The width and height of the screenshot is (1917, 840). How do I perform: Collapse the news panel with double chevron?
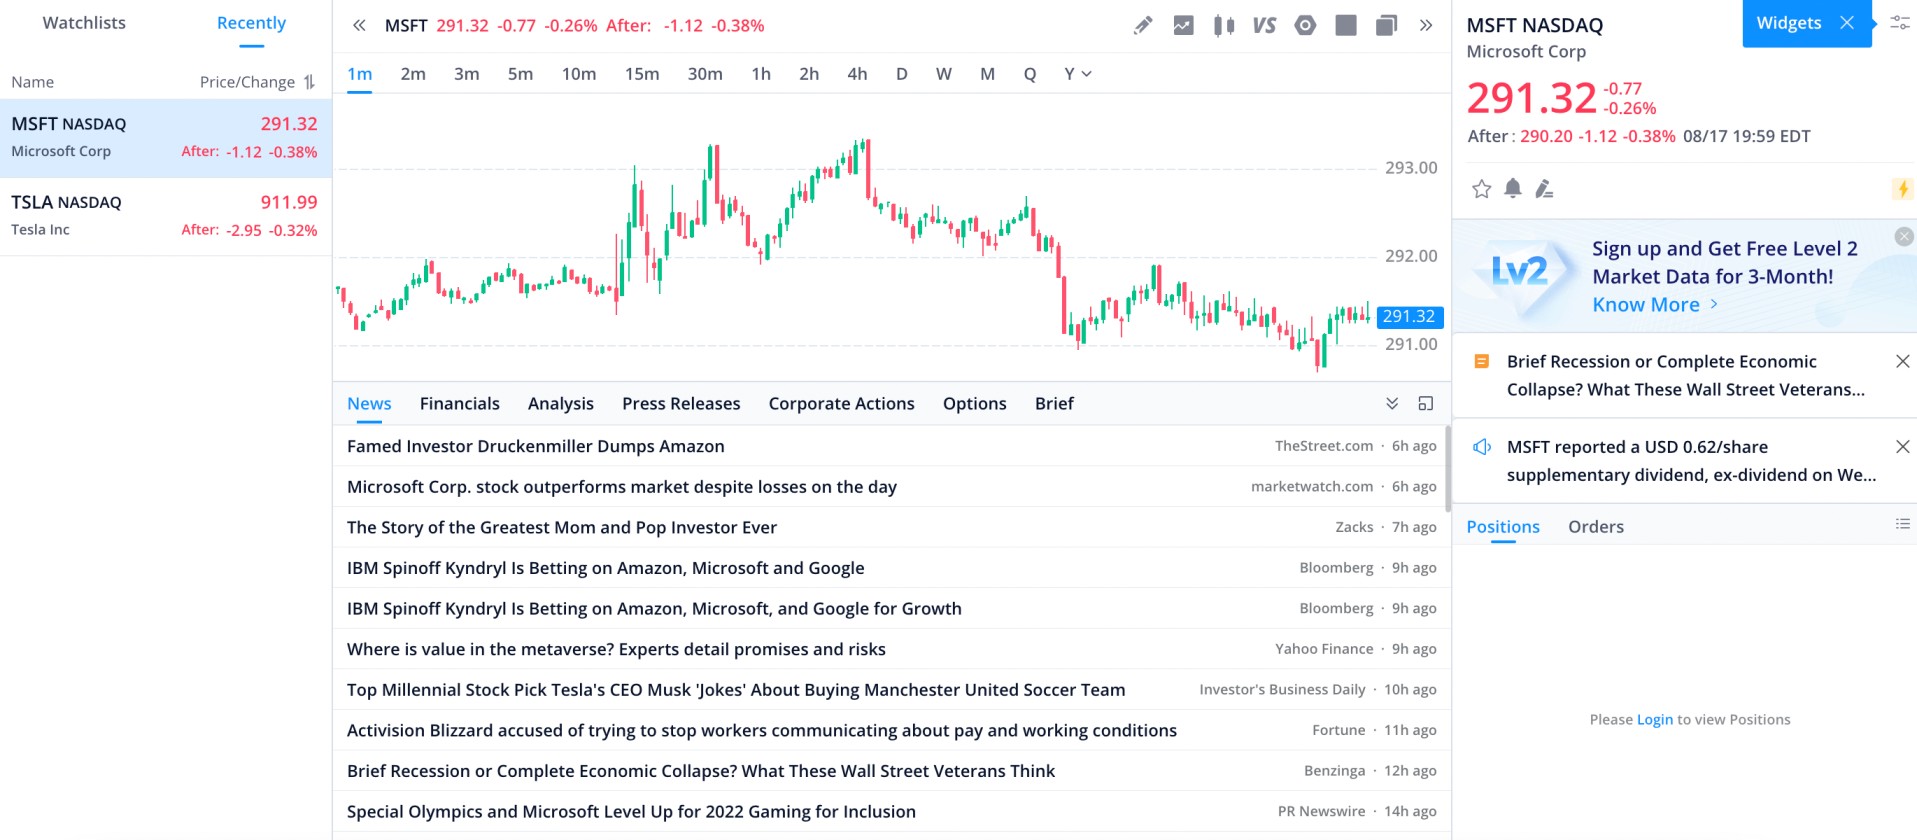[x=1391, y=403]
